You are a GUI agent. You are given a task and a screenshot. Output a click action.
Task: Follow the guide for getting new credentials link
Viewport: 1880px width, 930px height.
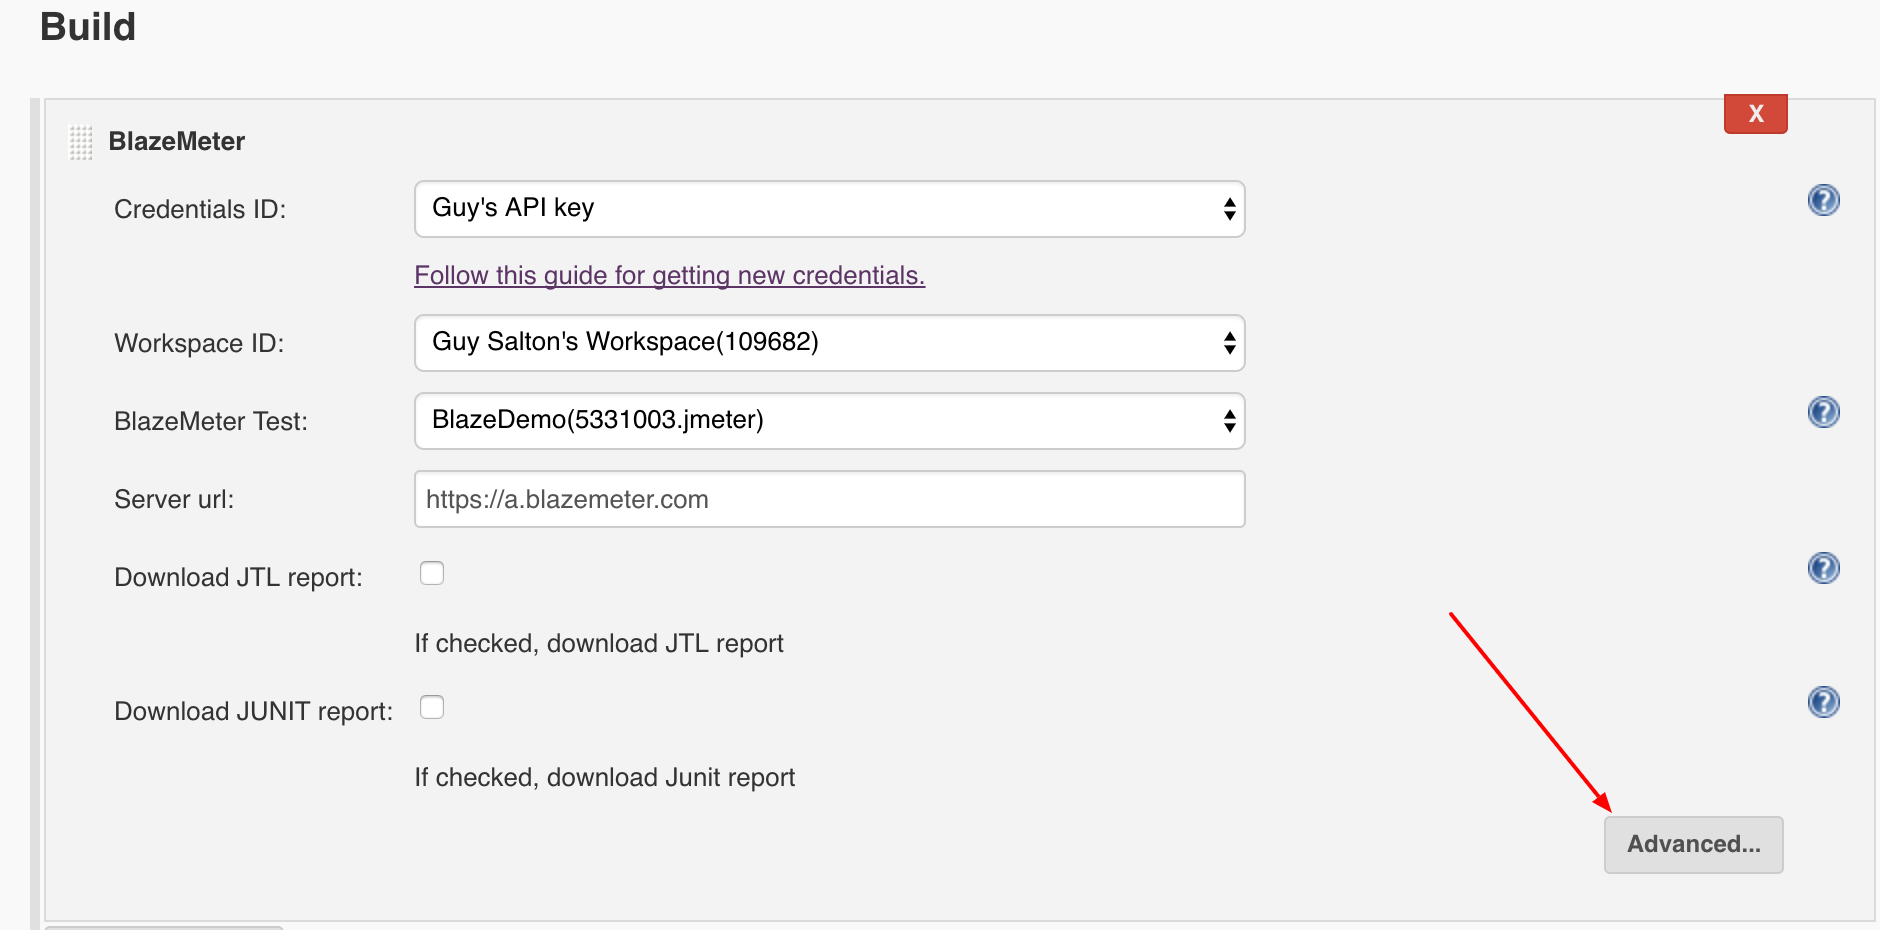(669, 275)
